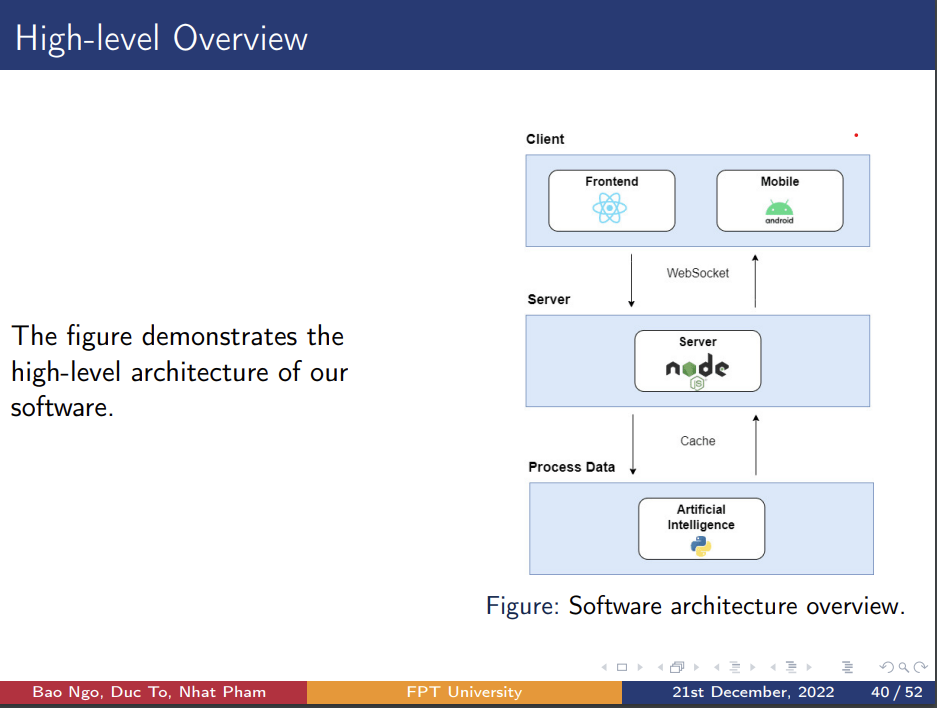Click the "Process Data" heading
This screenshot has height=708, width=937.
coord(572,467)
